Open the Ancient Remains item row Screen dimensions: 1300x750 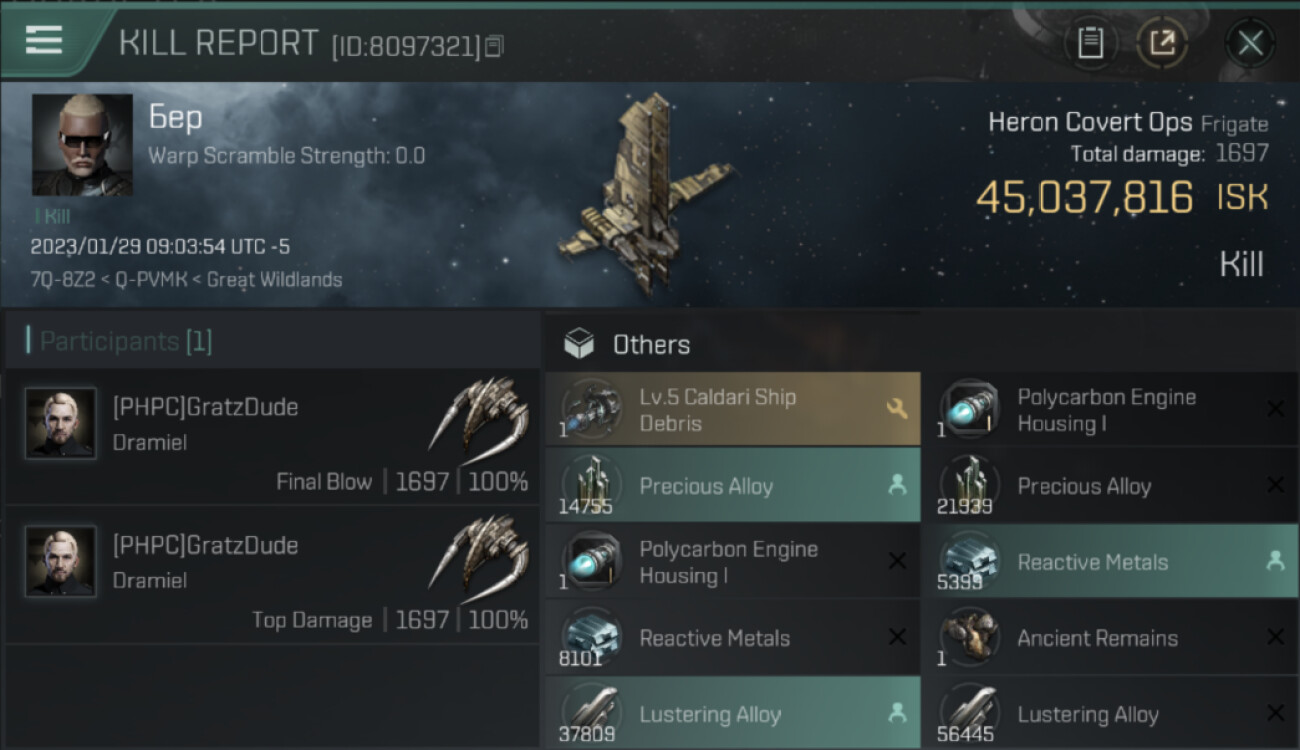point(1109,638)
